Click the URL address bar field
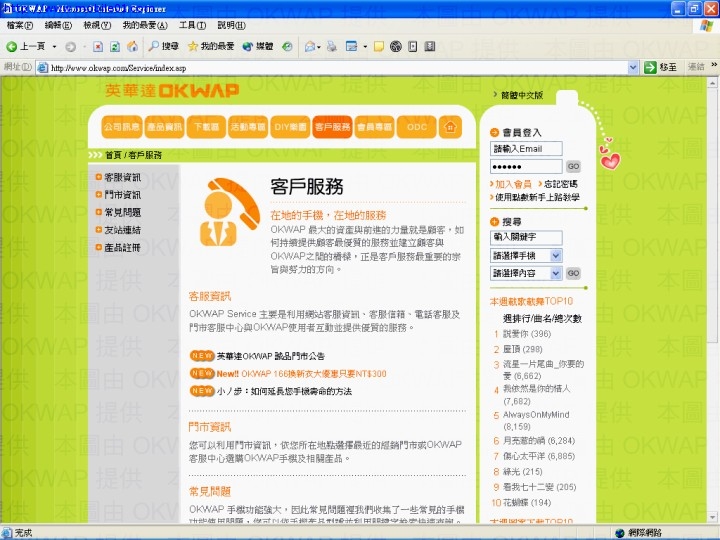 tap(338, 68)
